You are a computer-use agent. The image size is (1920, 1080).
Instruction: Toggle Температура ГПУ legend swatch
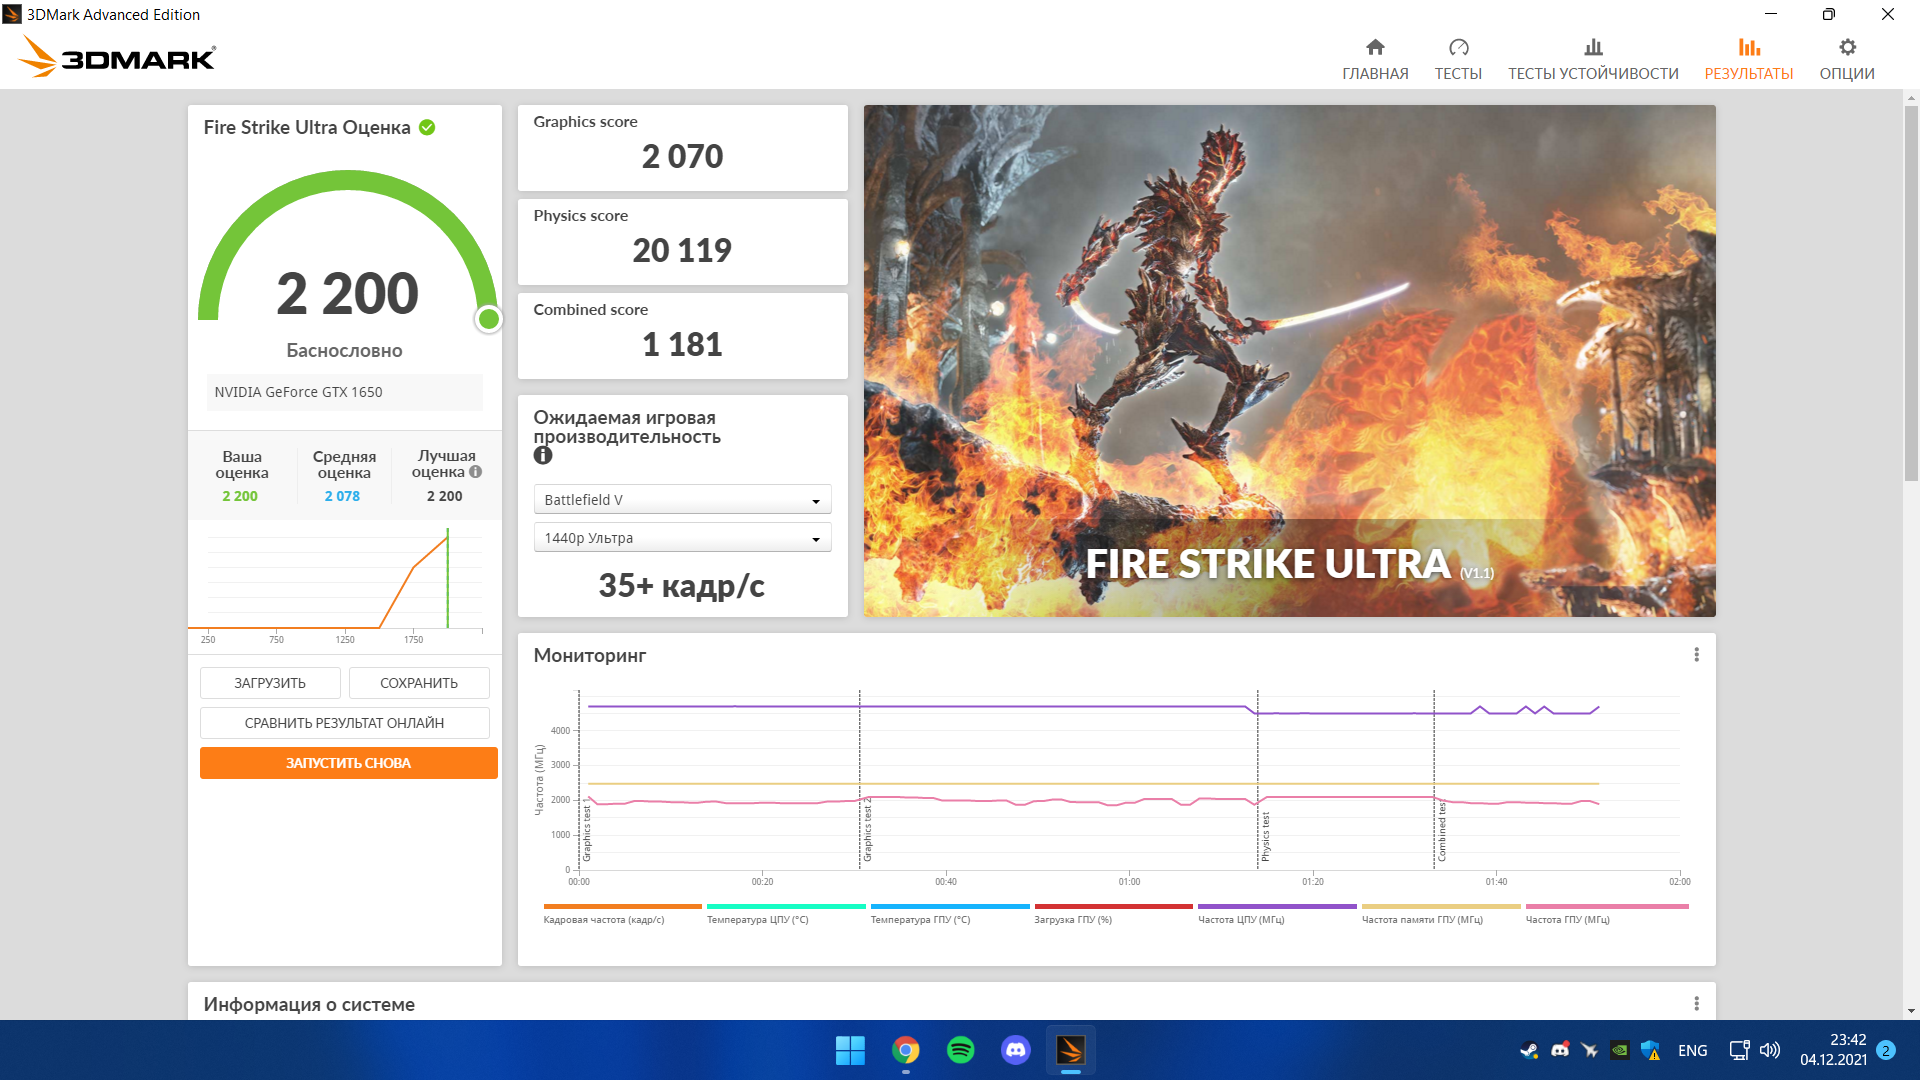tap(950, 907)
